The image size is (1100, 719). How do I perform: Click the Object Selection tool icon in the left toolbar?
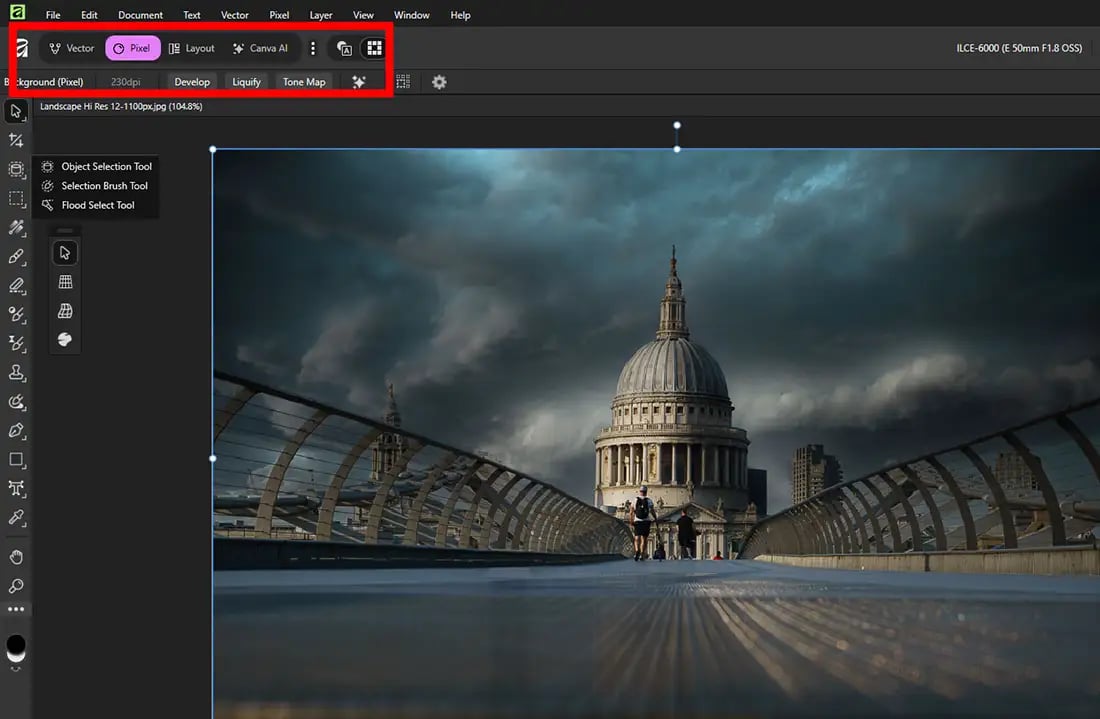click(16, 169)
